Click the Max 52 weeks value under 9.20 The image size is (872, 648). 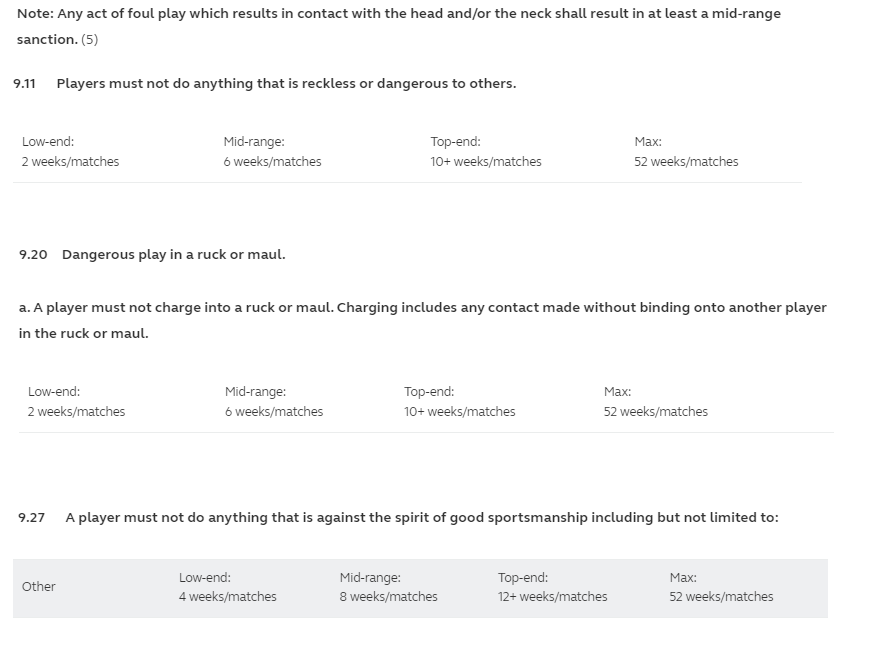tap(655, 412)
